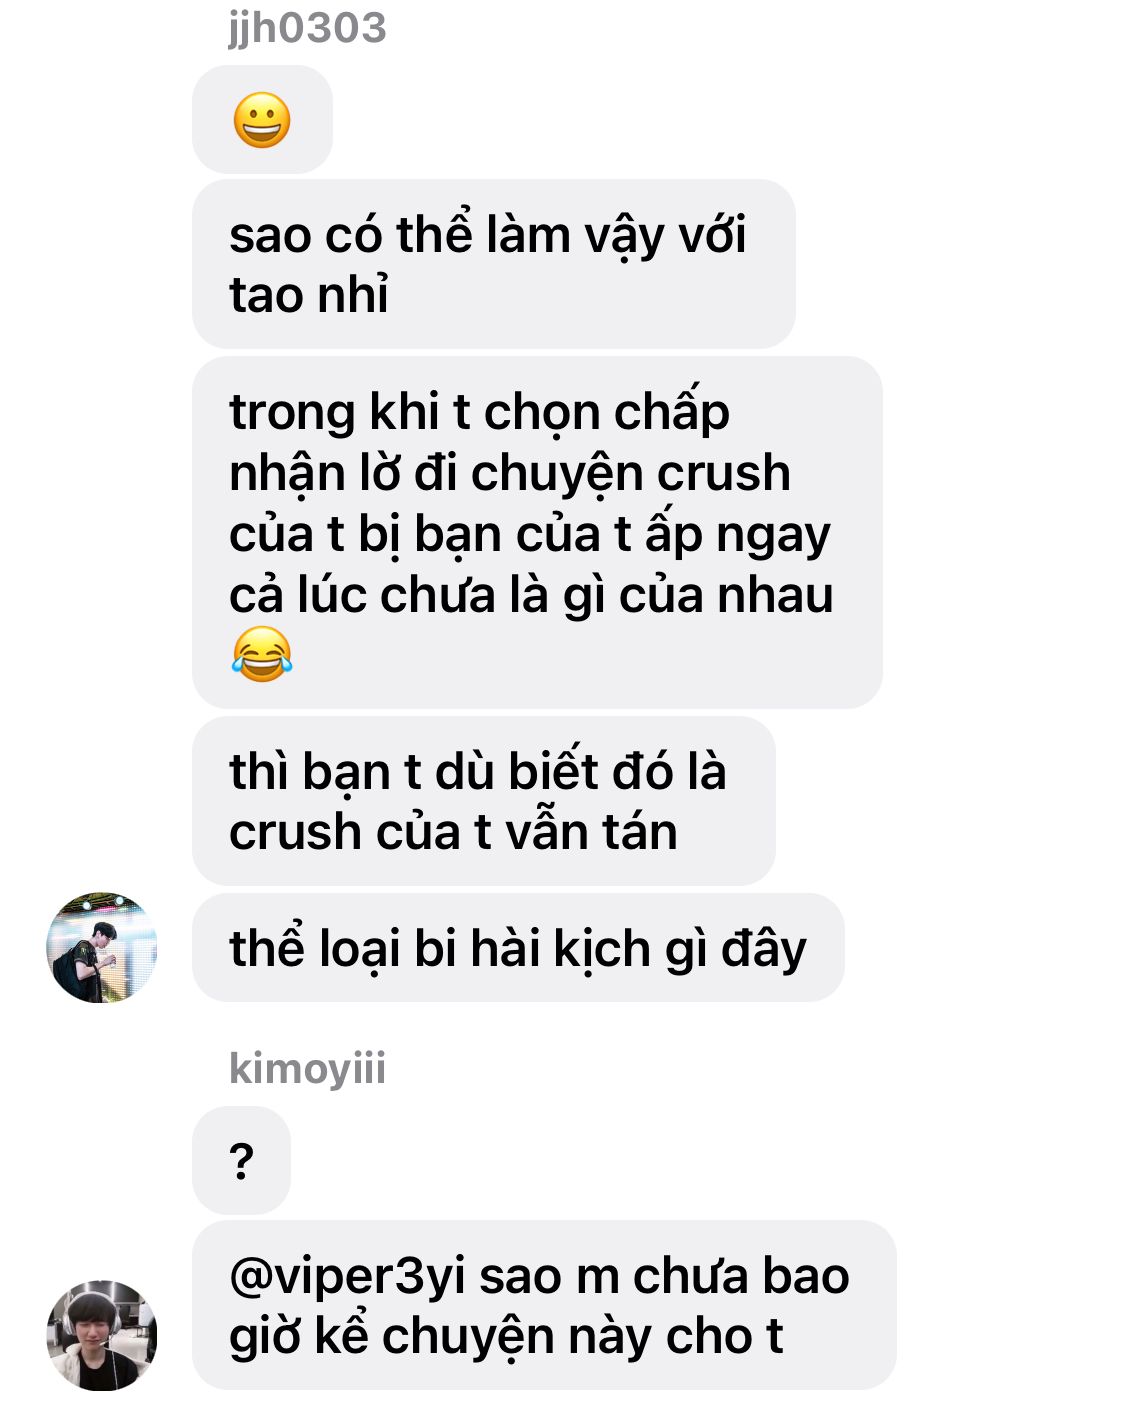Select the "thể loại bi hài kịch gì đây" message

click(518, 947)
